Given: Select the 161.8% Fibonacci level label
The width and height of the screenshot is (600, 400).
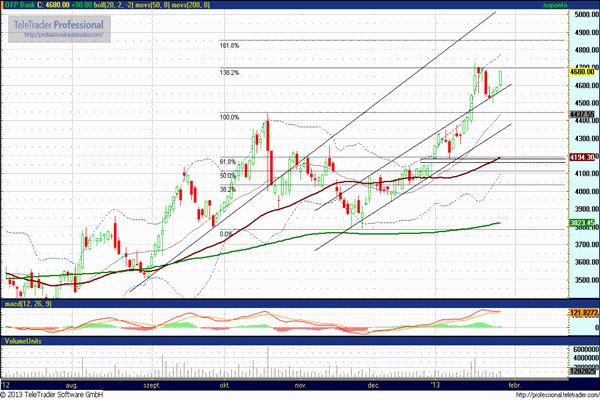Looking at the screenshot, I should pyautogui.click(x=229, y=46).
